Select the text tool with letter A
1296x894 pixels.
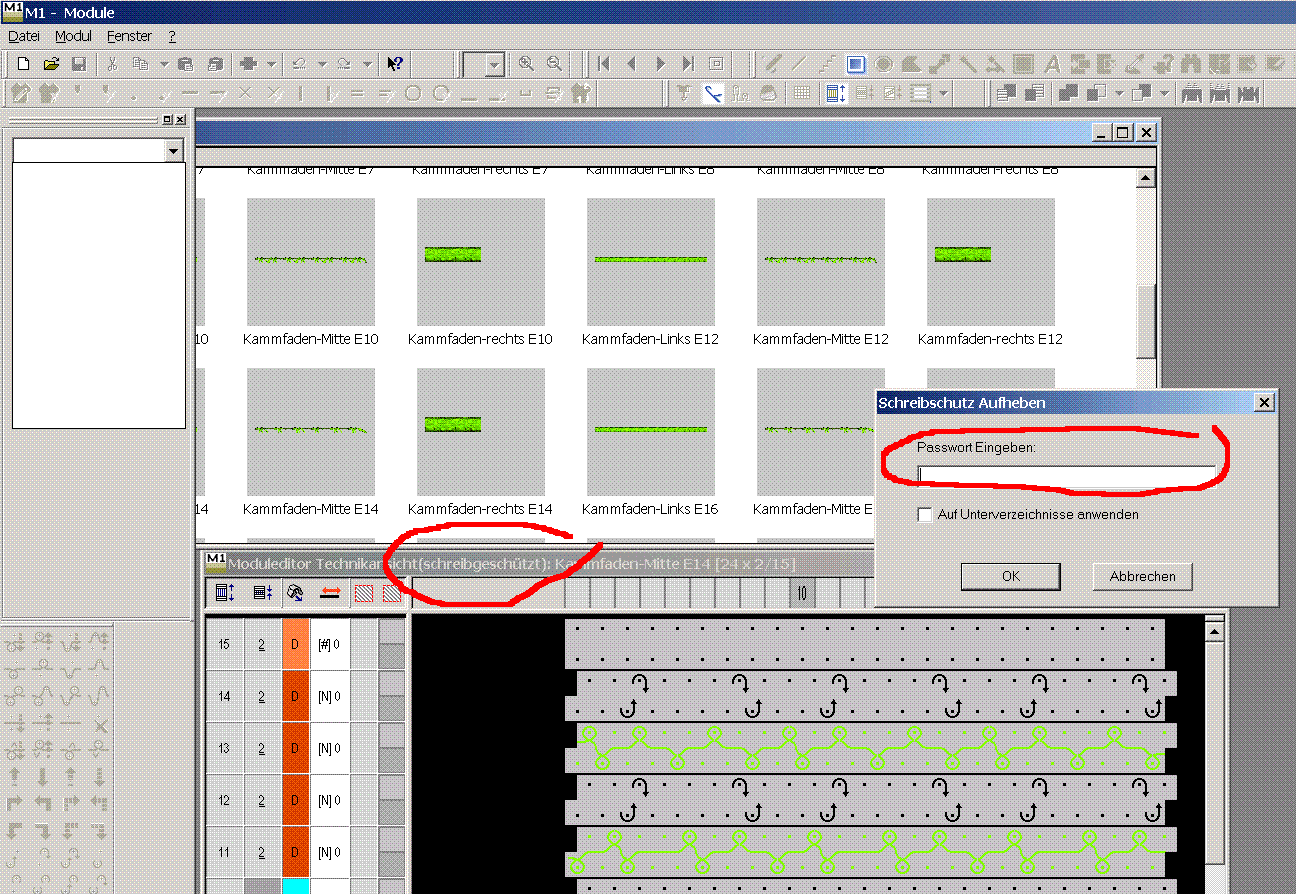click(1052, 64)
